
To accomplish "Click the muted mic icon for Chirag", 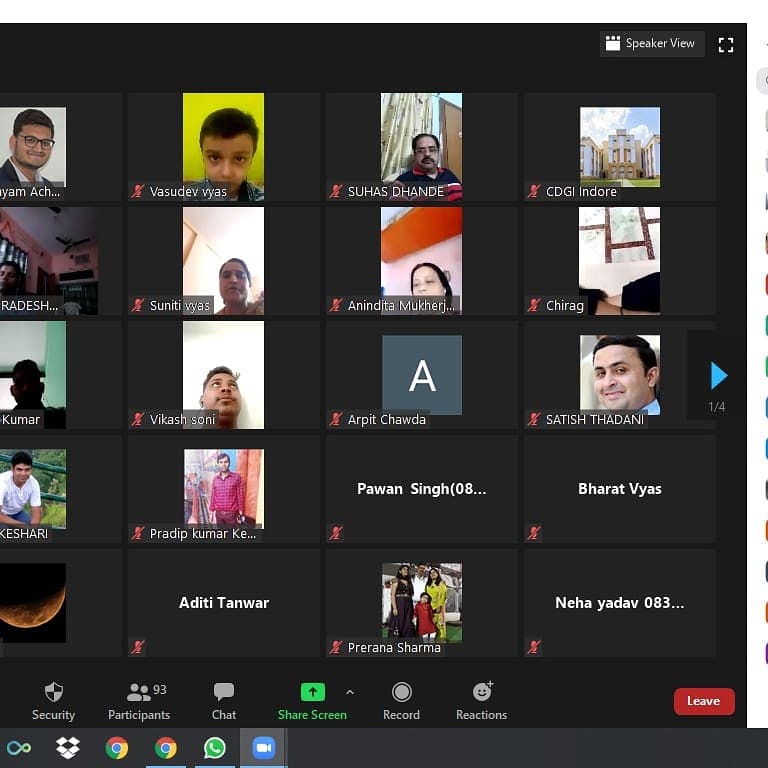I will [x=534, y=305].
